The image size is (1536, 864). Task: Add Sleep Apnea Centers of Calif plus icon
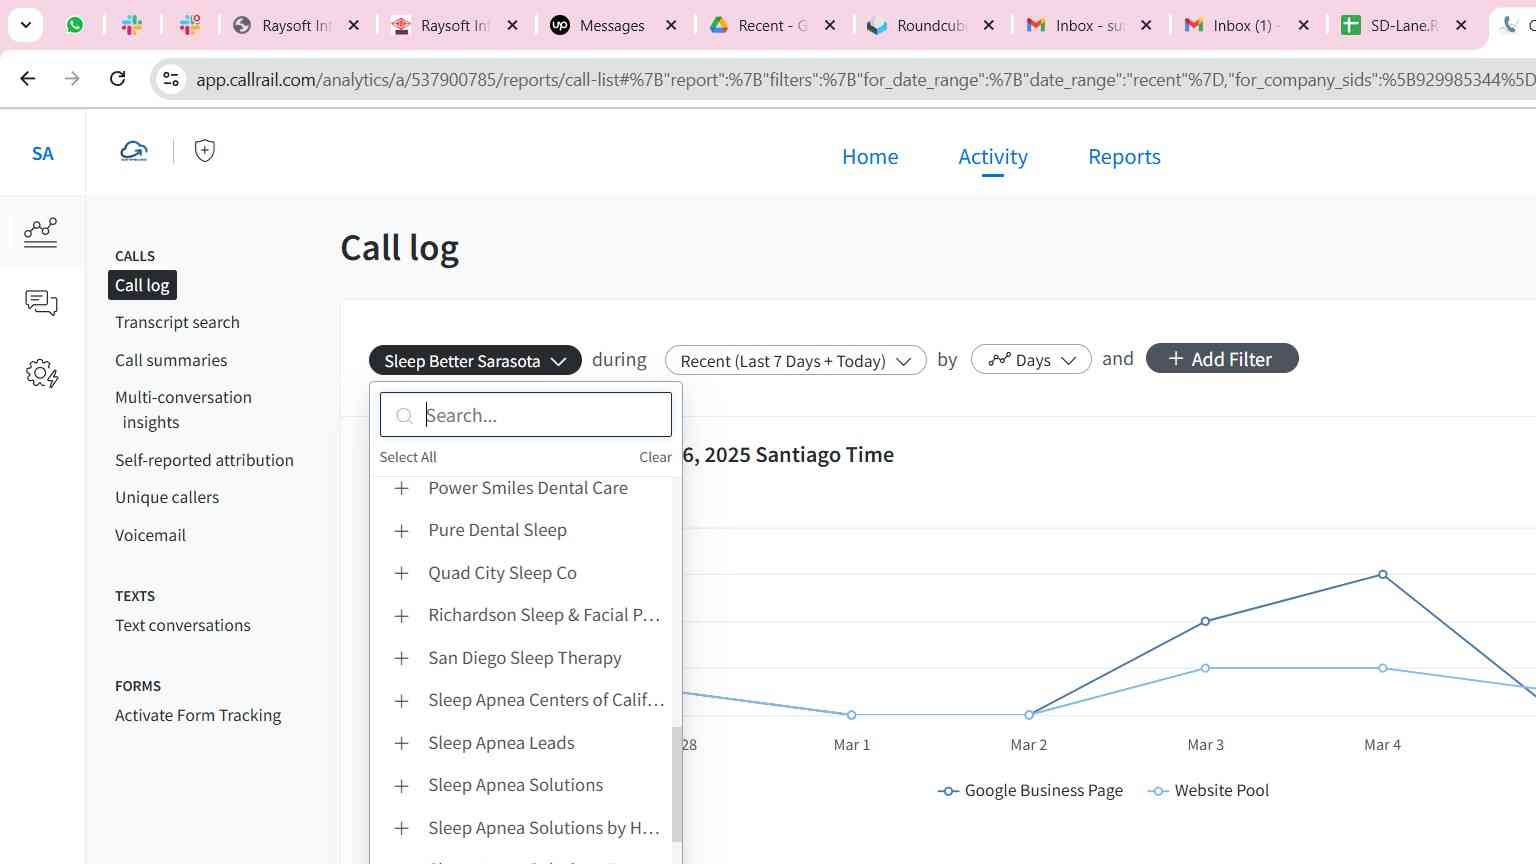401,701
